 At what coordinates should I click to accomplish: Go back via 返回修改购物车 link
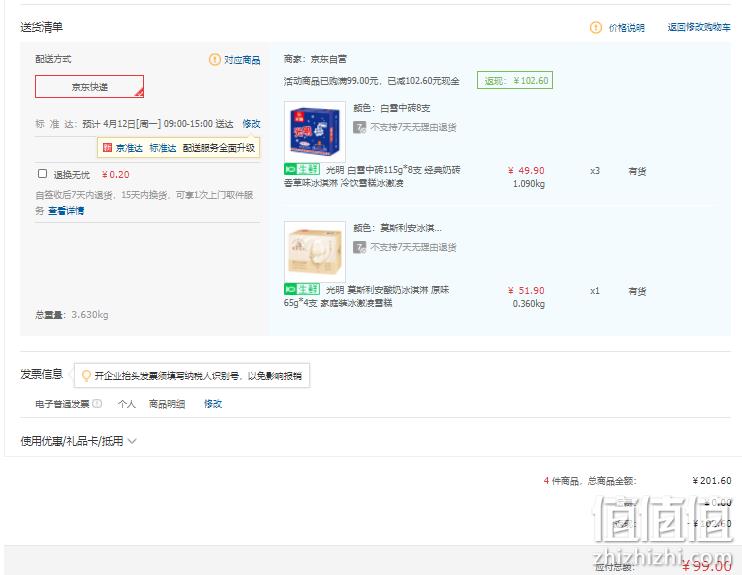699,27
